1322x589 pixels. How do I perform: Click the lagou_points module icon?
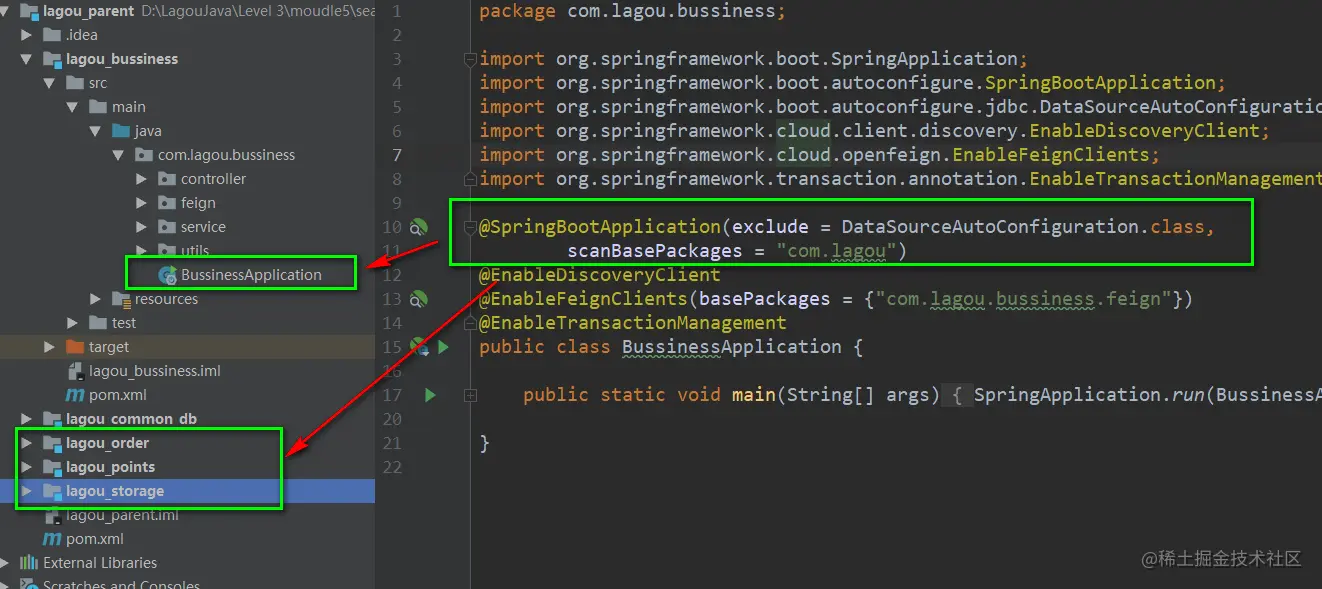(x=52, y=467)
